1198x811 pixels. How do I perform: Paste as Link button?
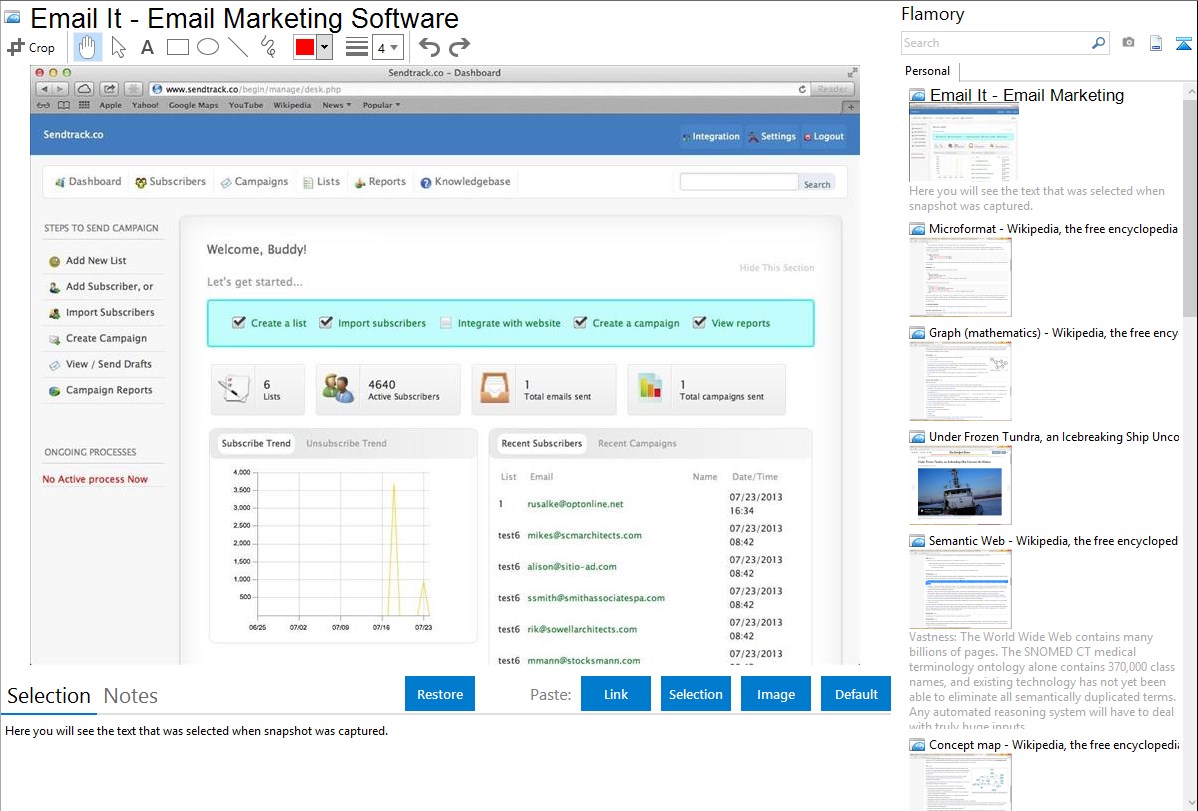(x=616, y=694)
